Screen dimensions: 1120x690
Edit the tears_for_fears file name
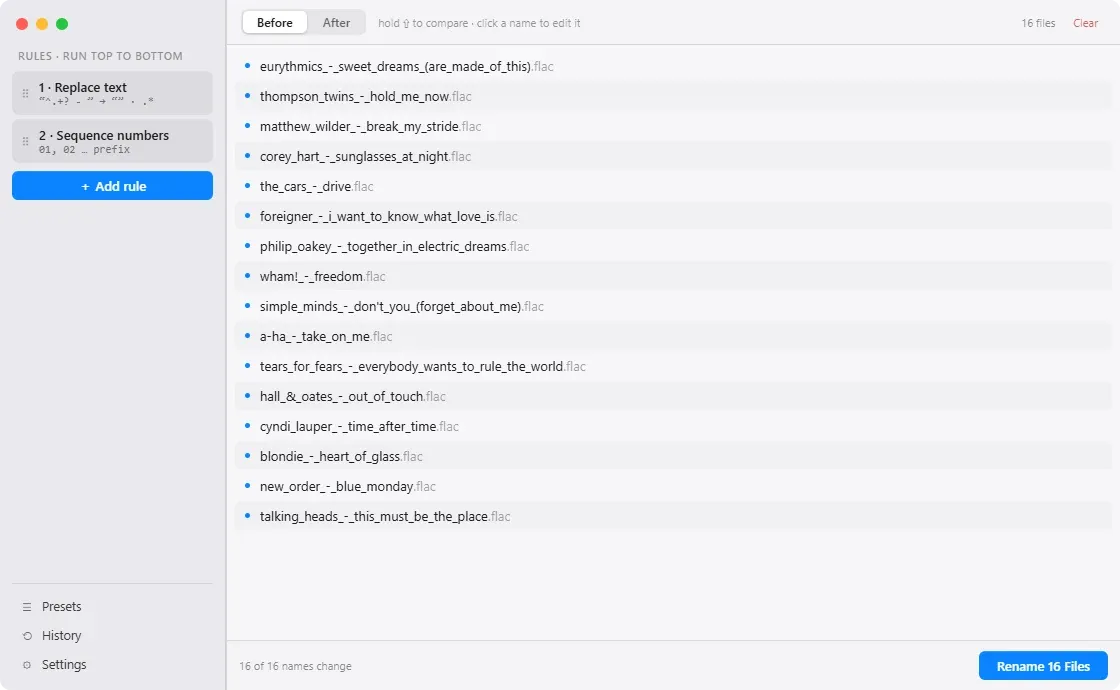[422, 366]
